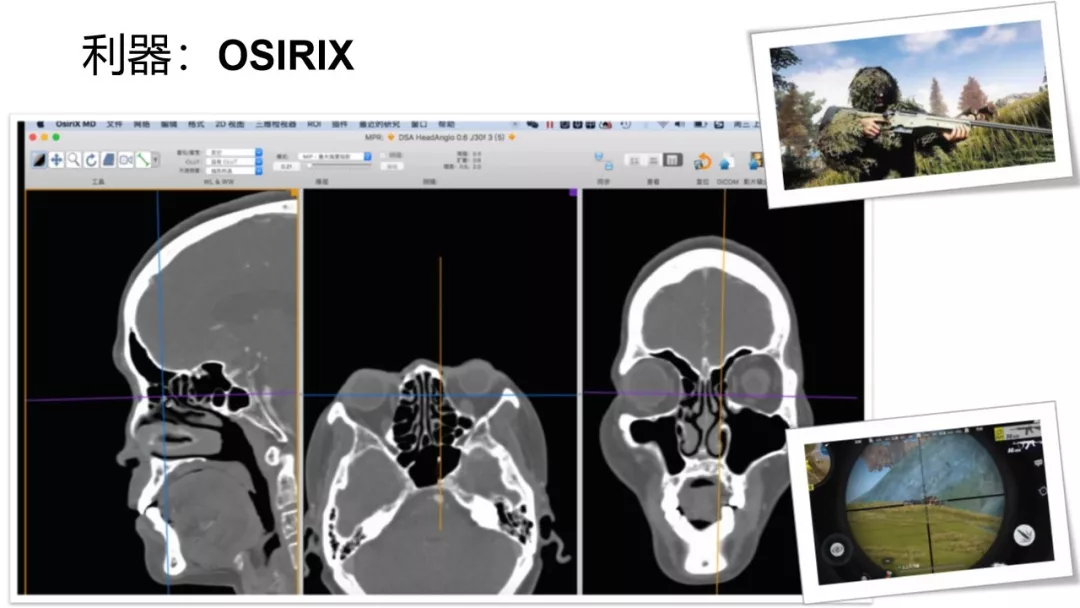Viewport: 1080px width, 608px height.
Task: Switch to the leftmost view layout button
Action: coord(634,160)
